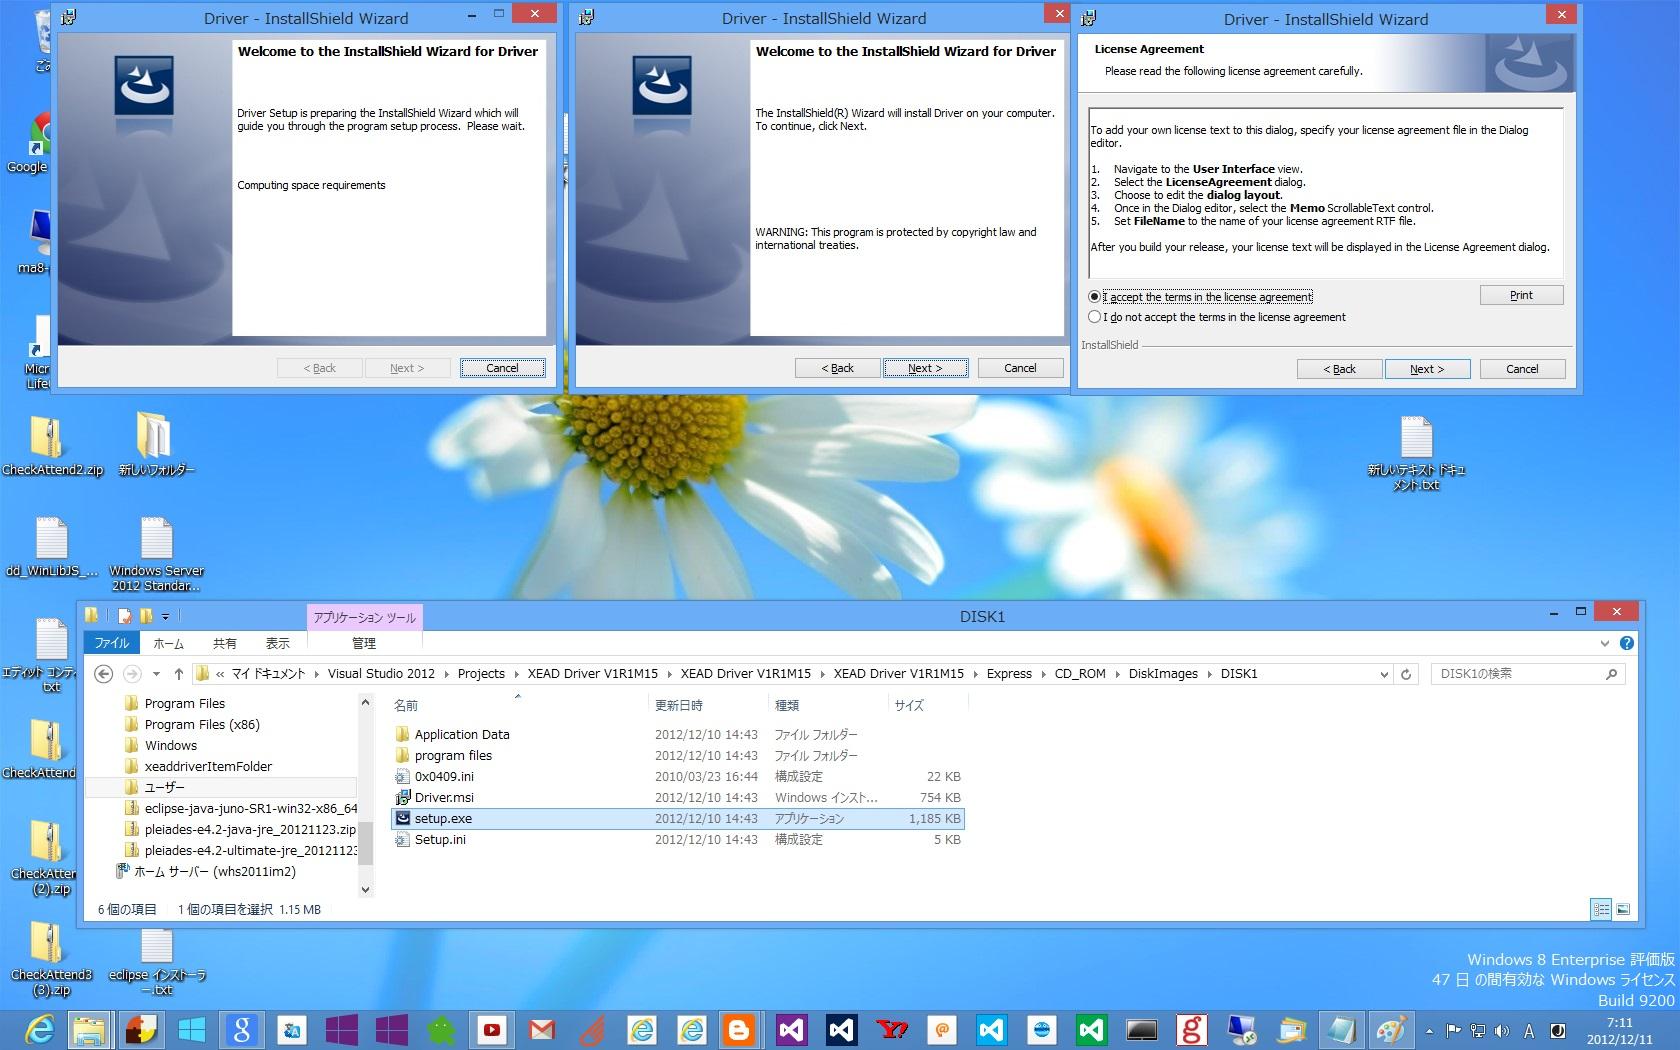Go up one folder level in Explorer
Viewport: 1680px width, 1050px height.
coord(179,674)
